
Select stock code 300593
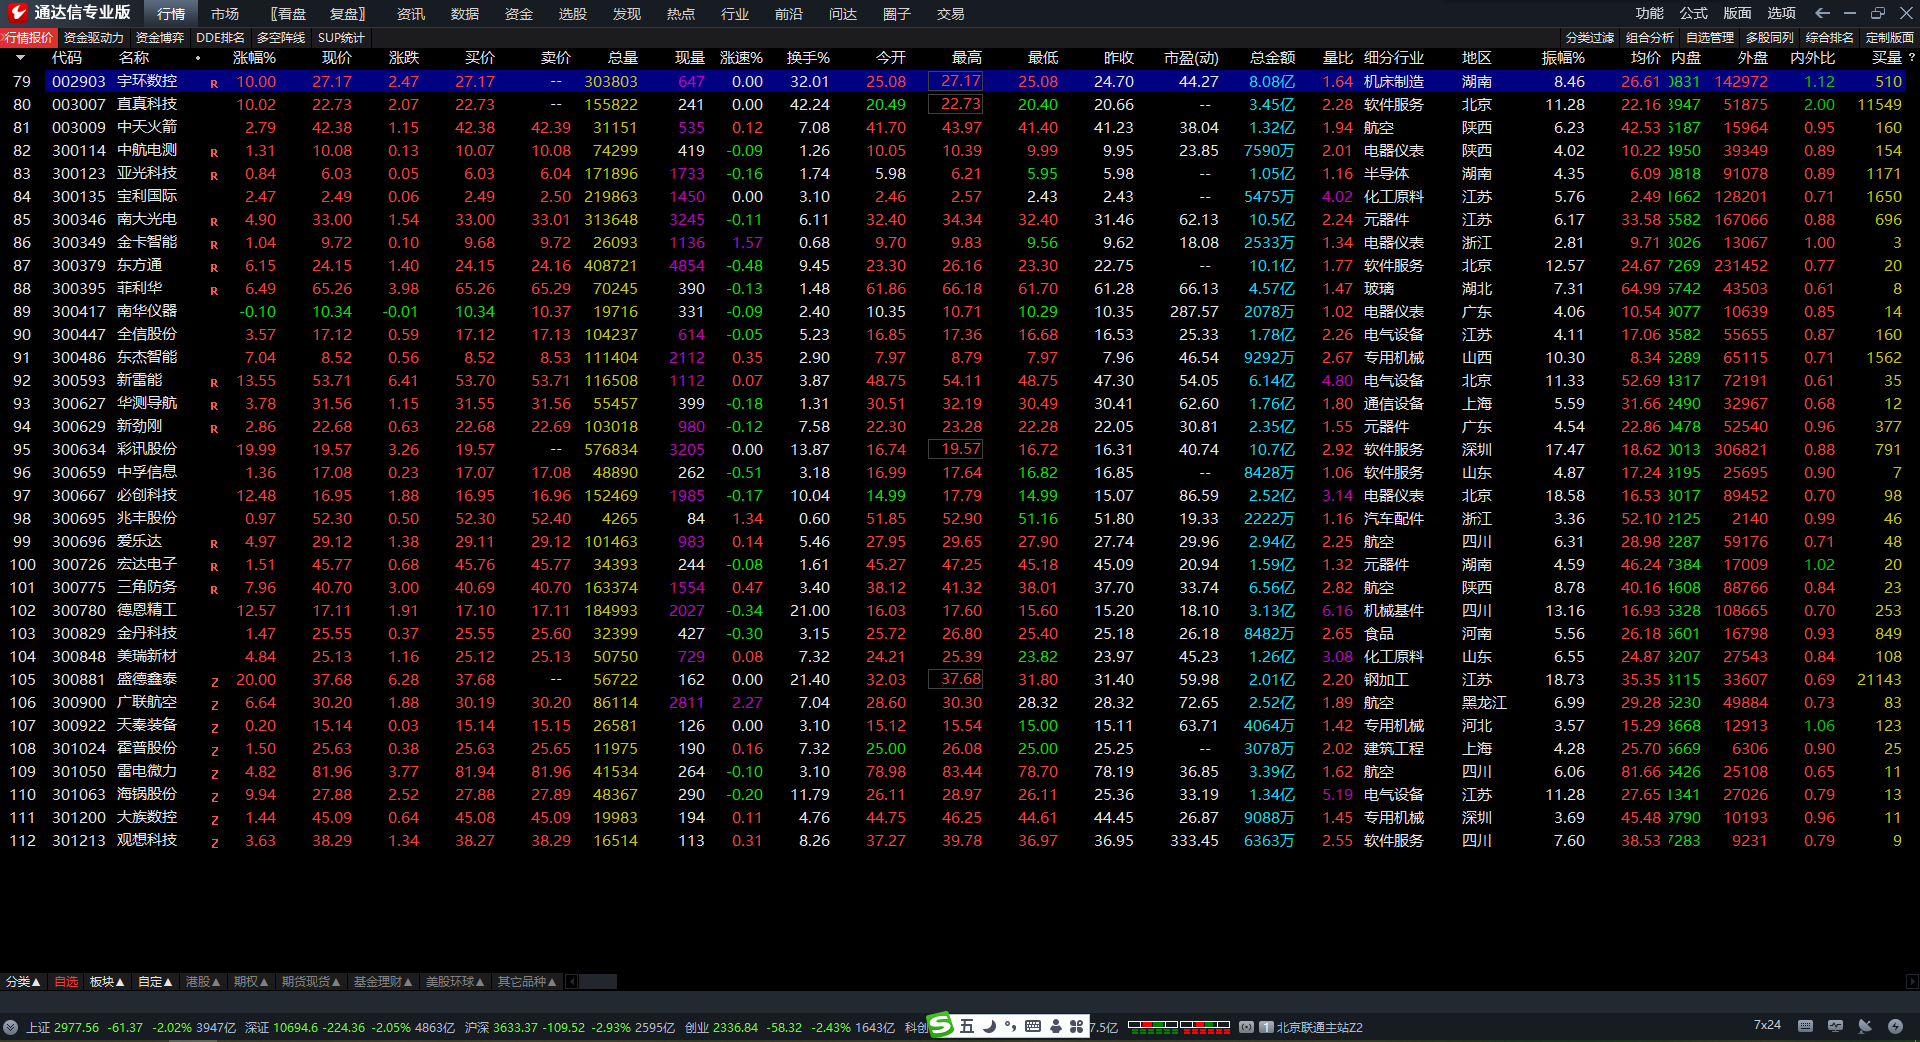point(79,381)
